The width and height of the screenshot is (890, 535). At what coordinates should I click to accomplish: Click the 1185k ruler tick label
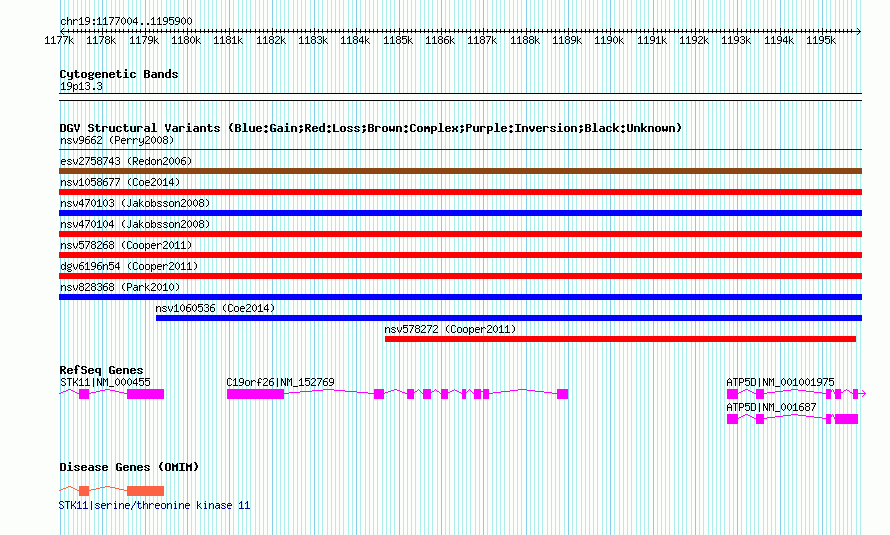coord(398,40)
